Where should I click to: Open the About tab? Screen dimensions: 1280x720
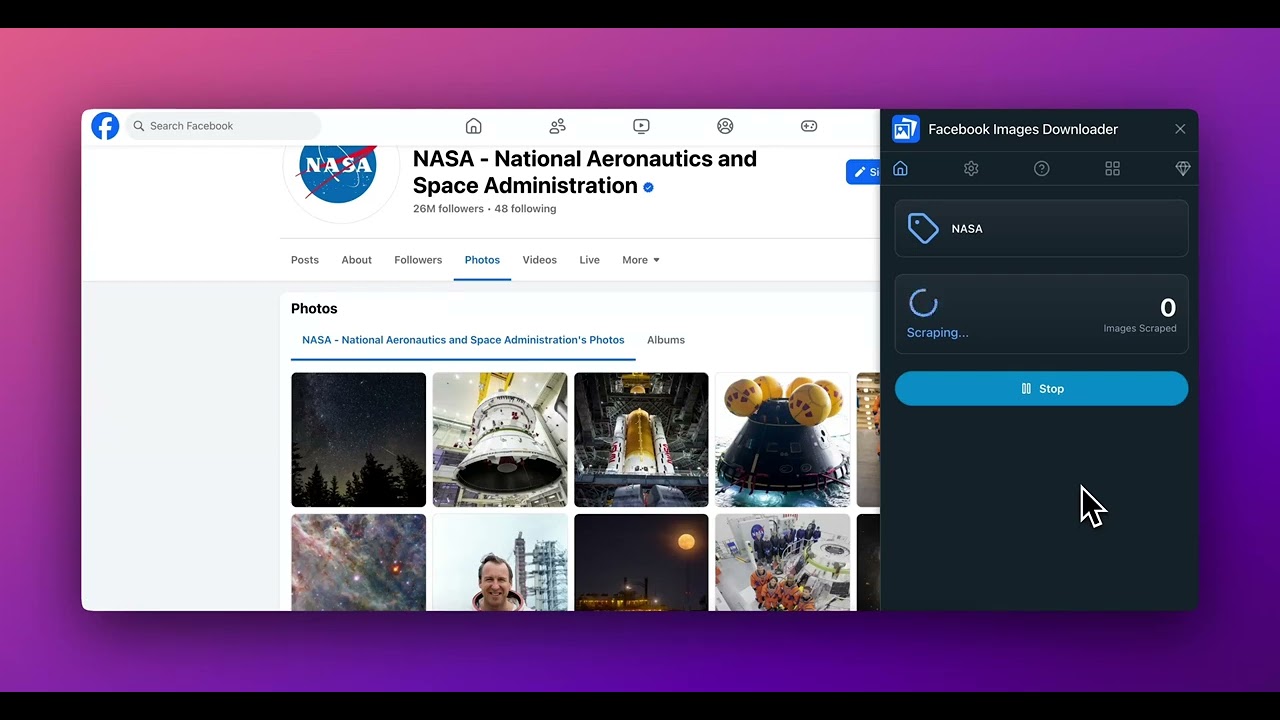pos(356,260)
